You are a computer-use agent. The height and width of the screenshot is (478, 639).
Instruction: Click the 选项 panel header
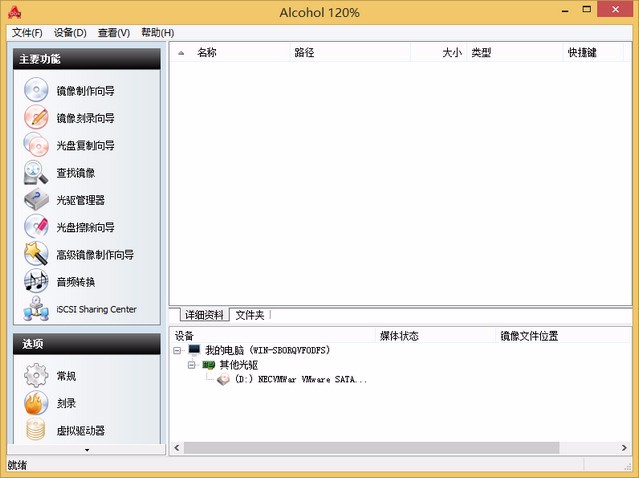tap(86, 344)
